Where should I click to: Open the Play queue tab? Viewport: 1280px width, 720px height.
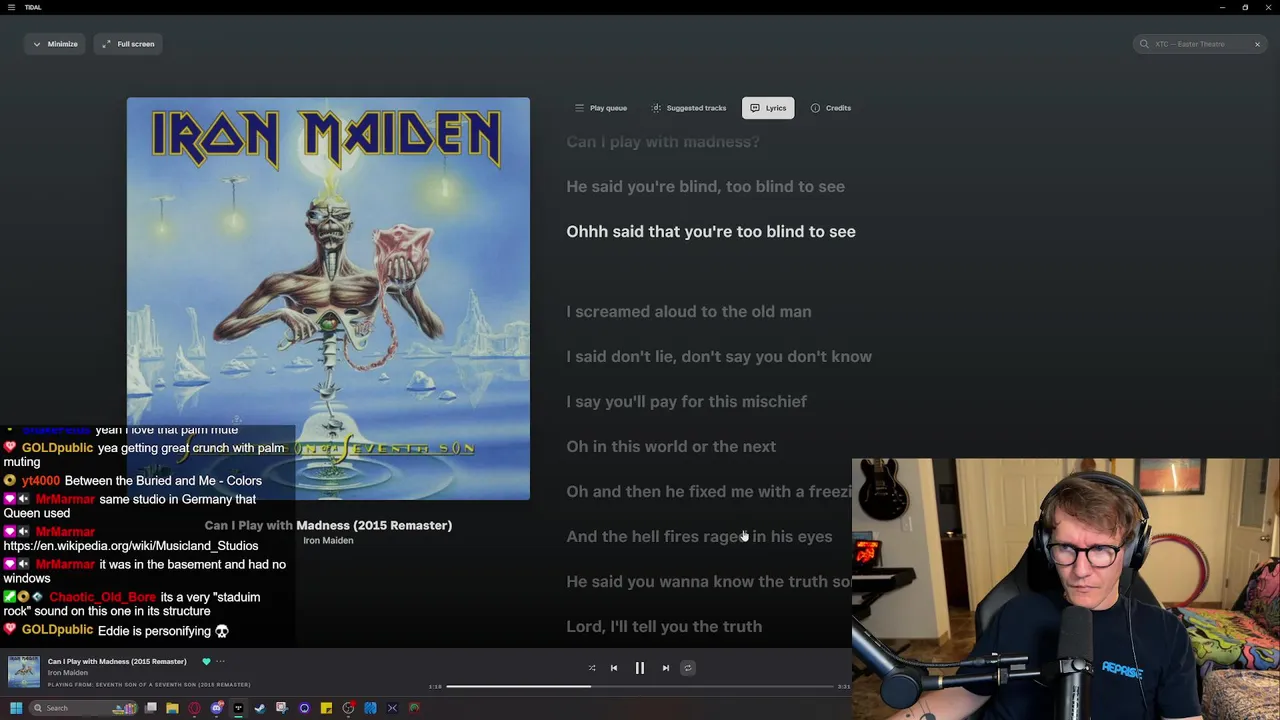tap(601, 108)
